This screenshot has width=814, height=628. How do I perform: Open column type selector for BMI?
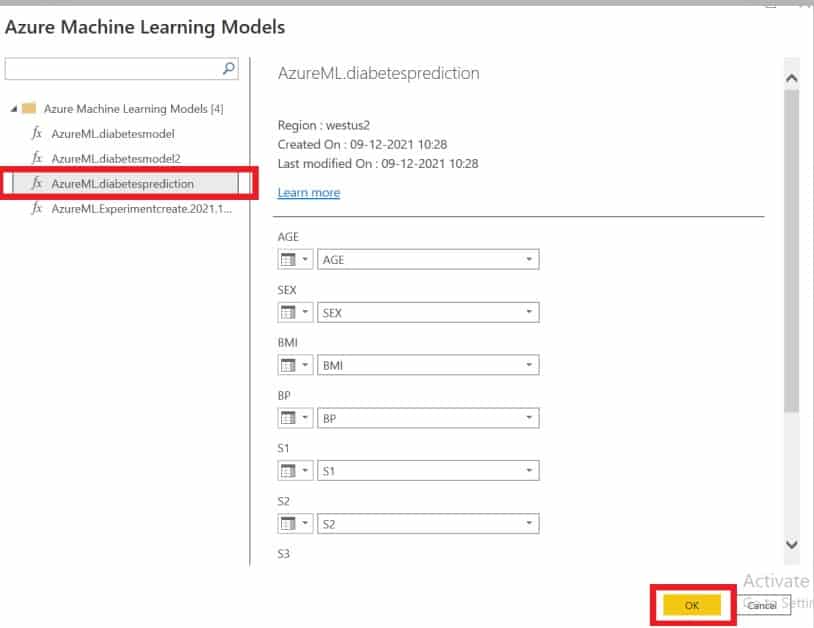coord(295,365)
